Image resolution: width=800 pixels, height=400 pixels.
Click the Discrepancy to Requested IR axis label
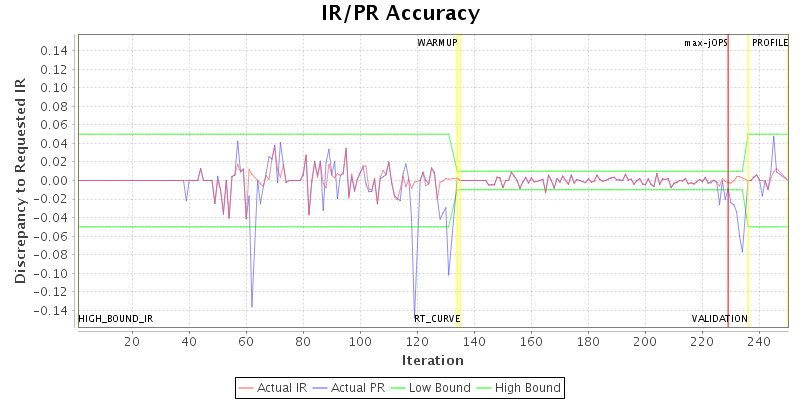20,180
